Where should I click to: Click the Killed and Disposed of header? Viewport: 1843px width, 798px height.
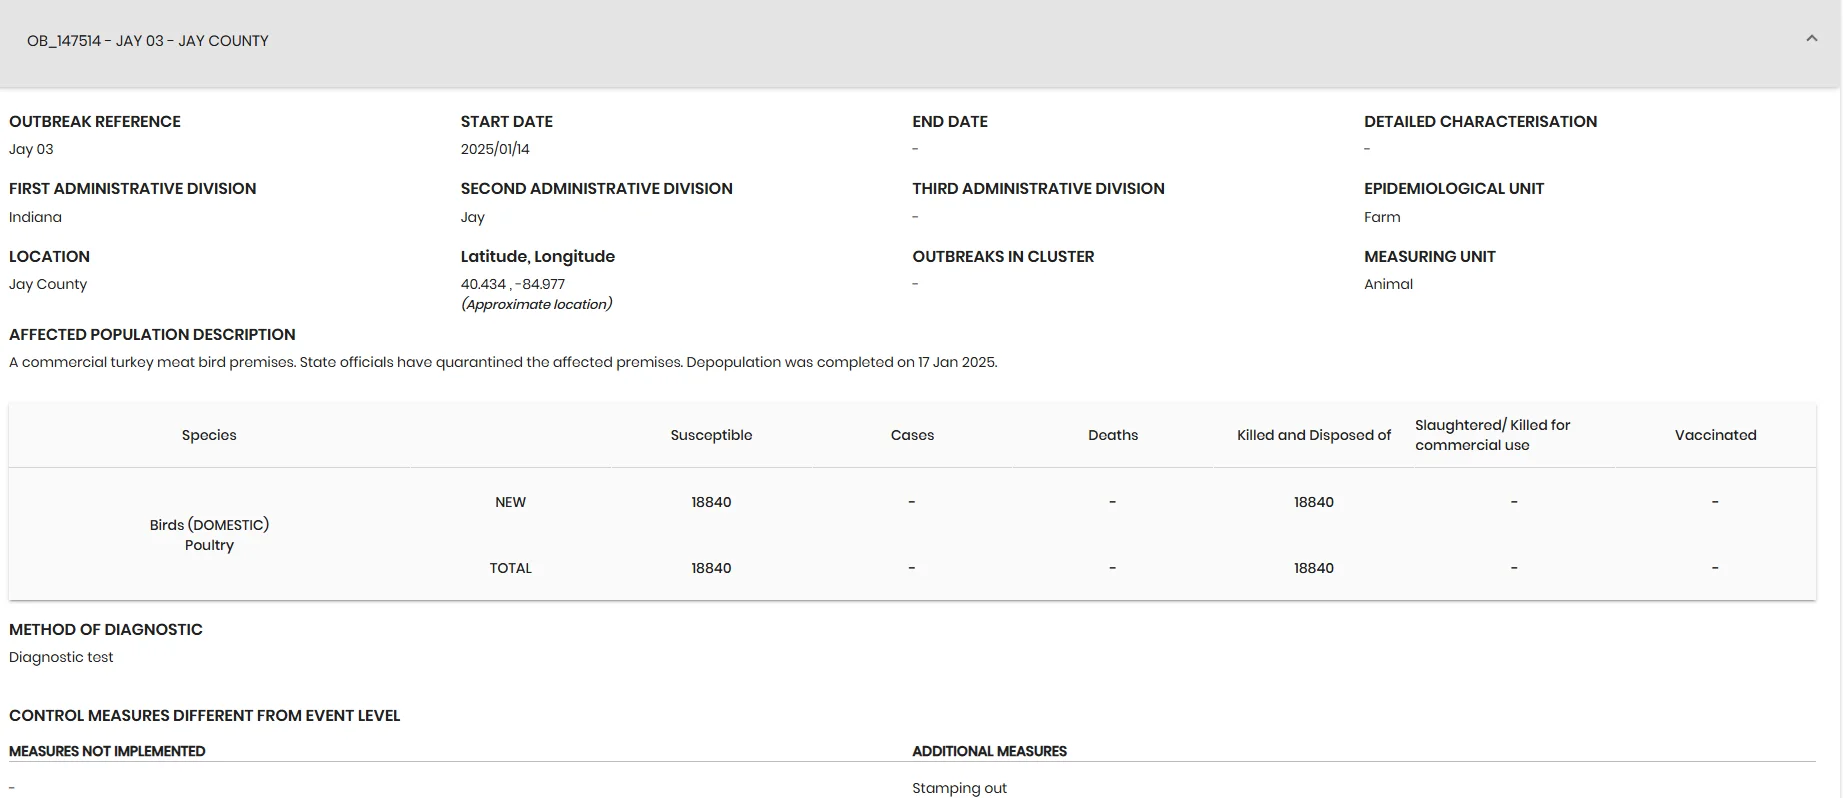pyautogui.click(x=1314, y=435)
